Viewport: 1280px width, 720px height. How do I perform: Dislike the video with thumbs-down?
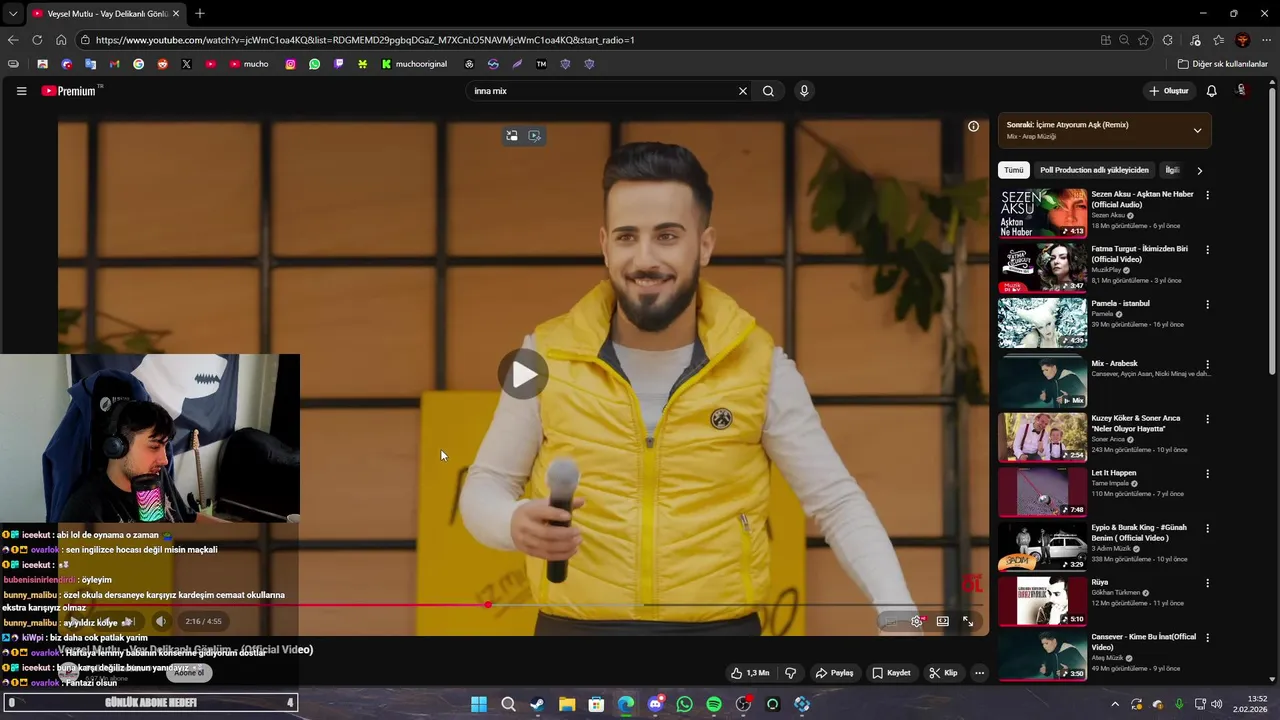[x=790, y=673]
